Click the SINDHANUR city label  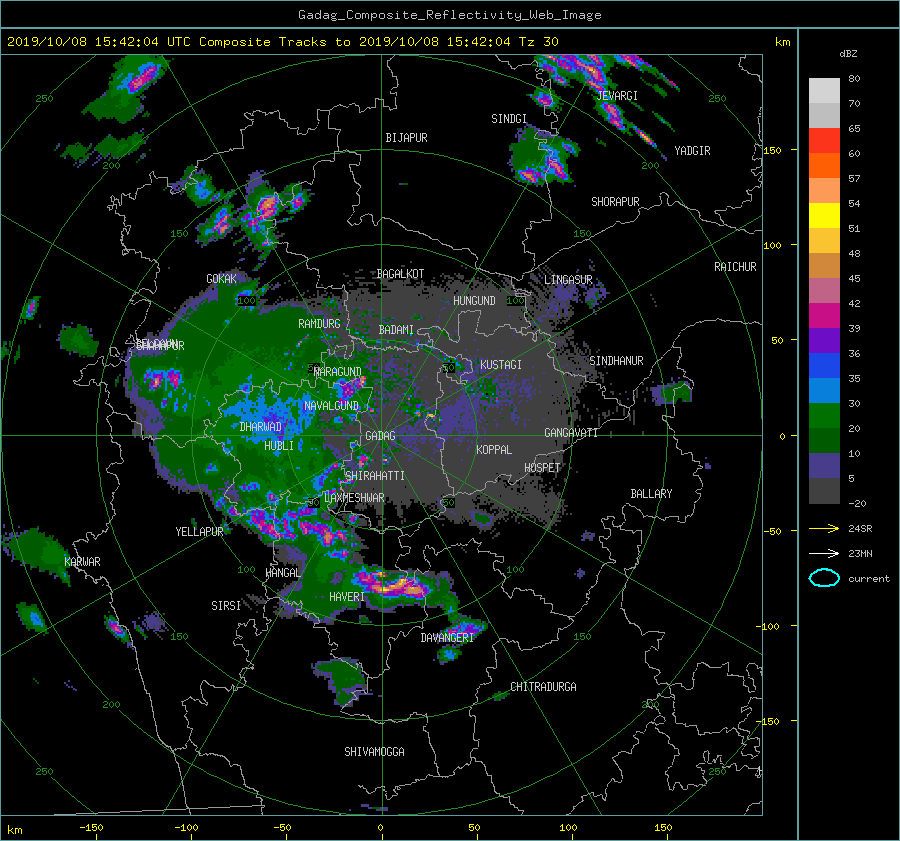(x=616, y=361)
